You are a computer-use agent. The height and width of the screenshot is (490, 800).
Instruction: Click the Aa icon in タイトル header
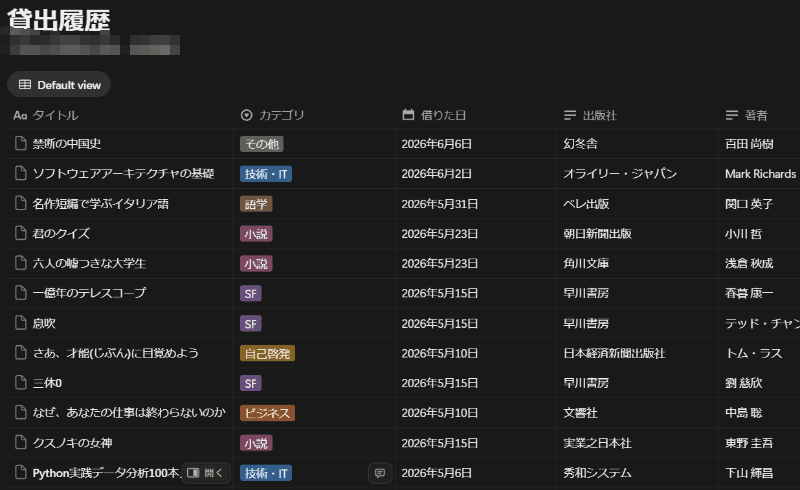click(x=20, y=115)
